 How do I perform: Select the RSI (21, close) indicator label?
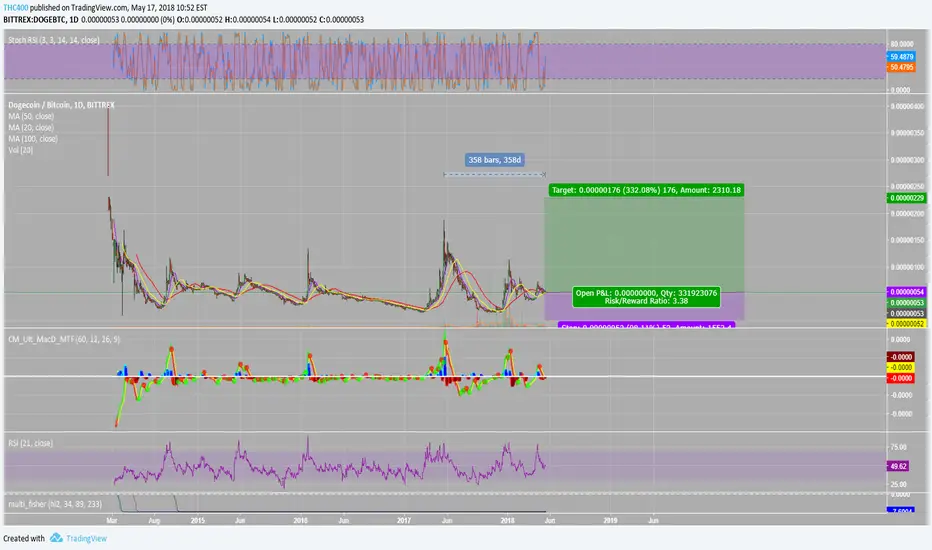coord(30,444)
